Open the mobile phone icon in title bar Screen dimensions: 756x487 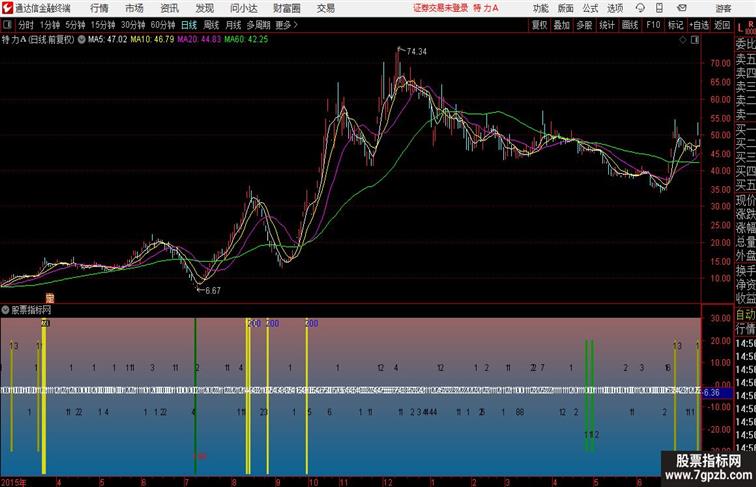[x=660, y=8]
